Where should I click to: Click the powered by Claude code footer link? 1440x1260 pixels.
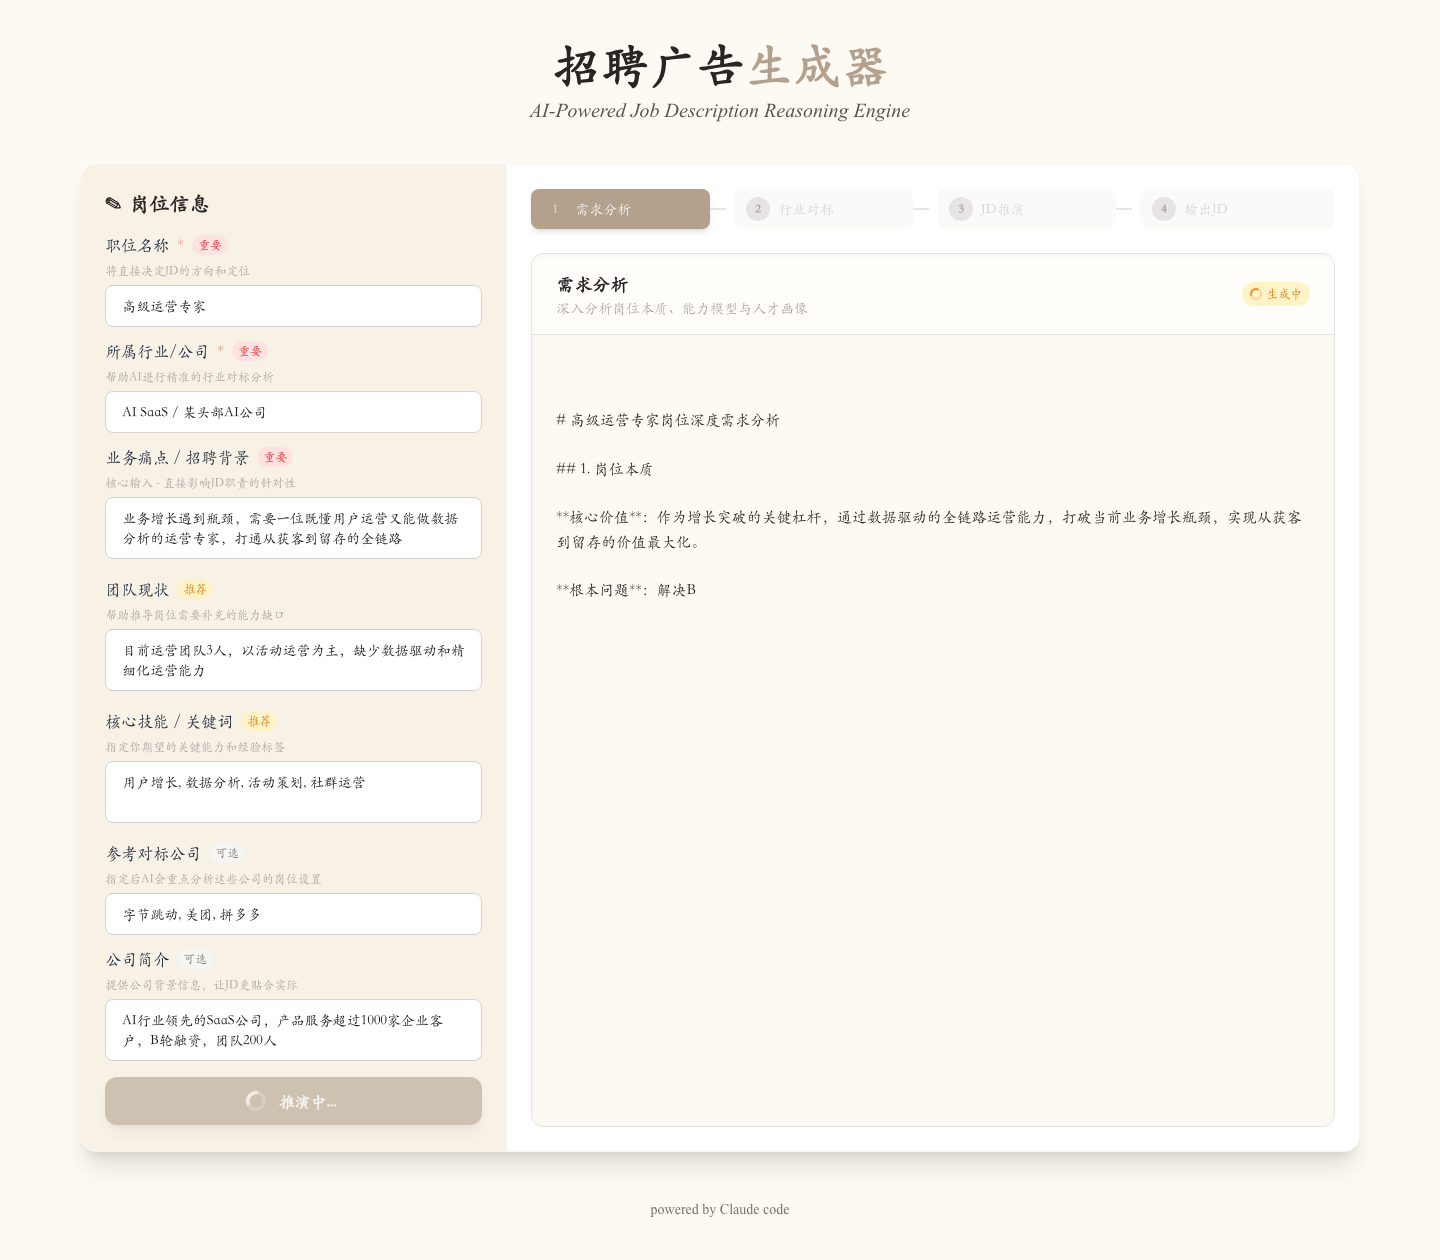(719, 1209)
